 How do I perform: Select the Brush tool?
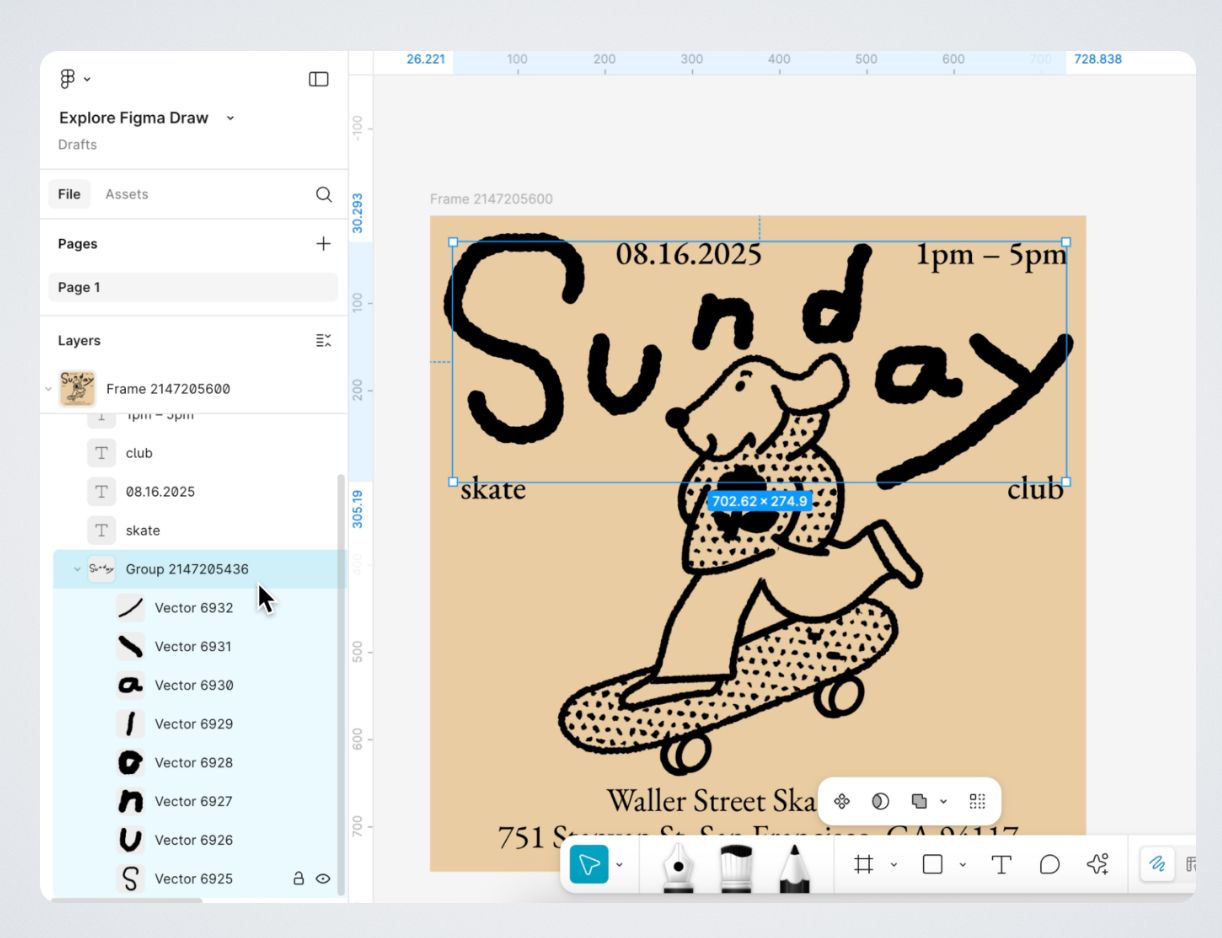click(x=736, y=866)
